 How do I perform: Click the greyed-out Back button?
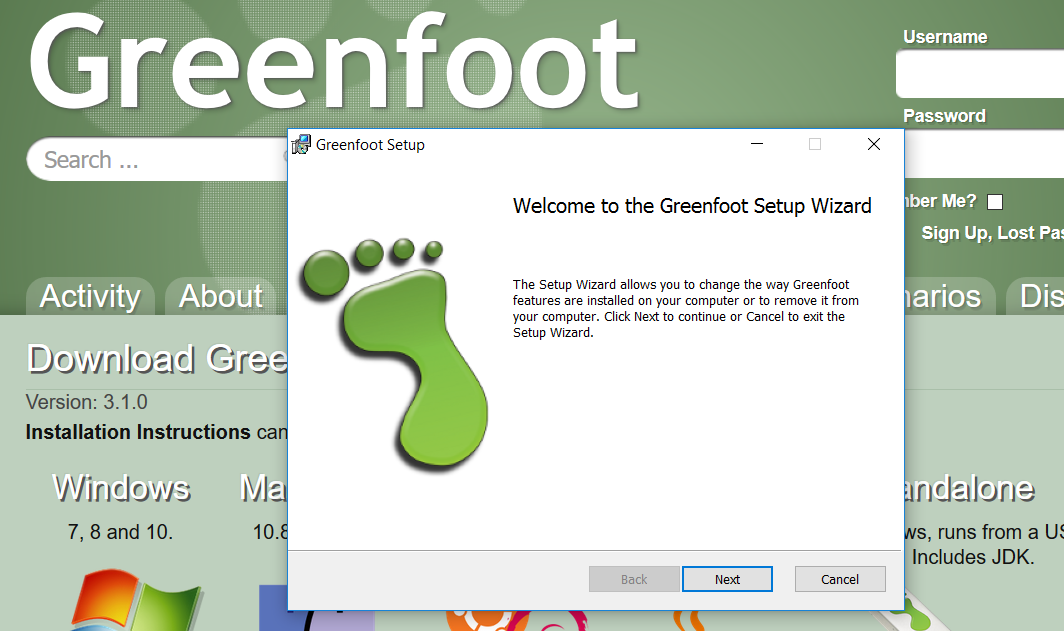(634, 579)
